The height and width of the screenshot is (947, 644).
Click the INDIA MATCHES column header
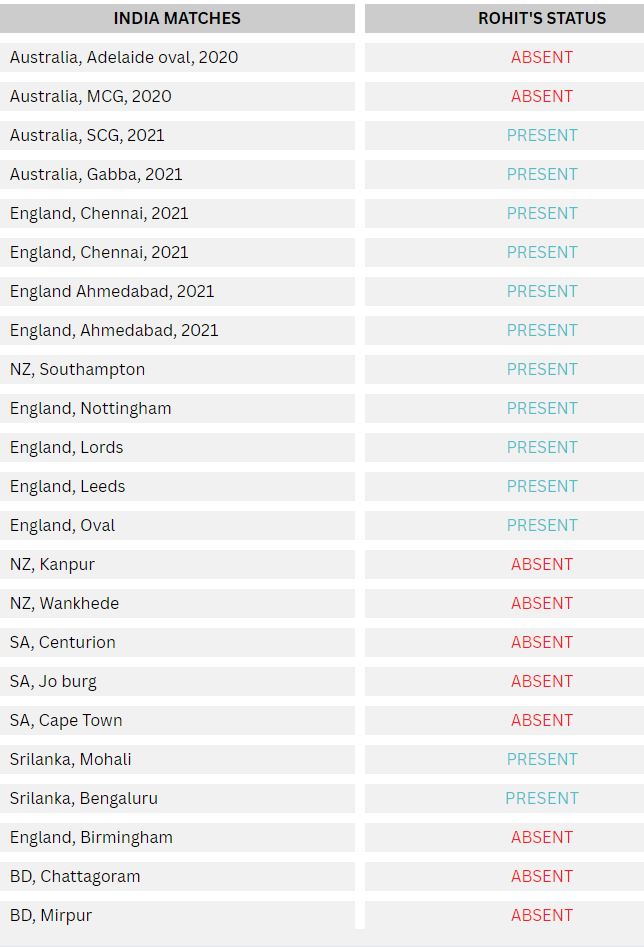pos(177,18)
